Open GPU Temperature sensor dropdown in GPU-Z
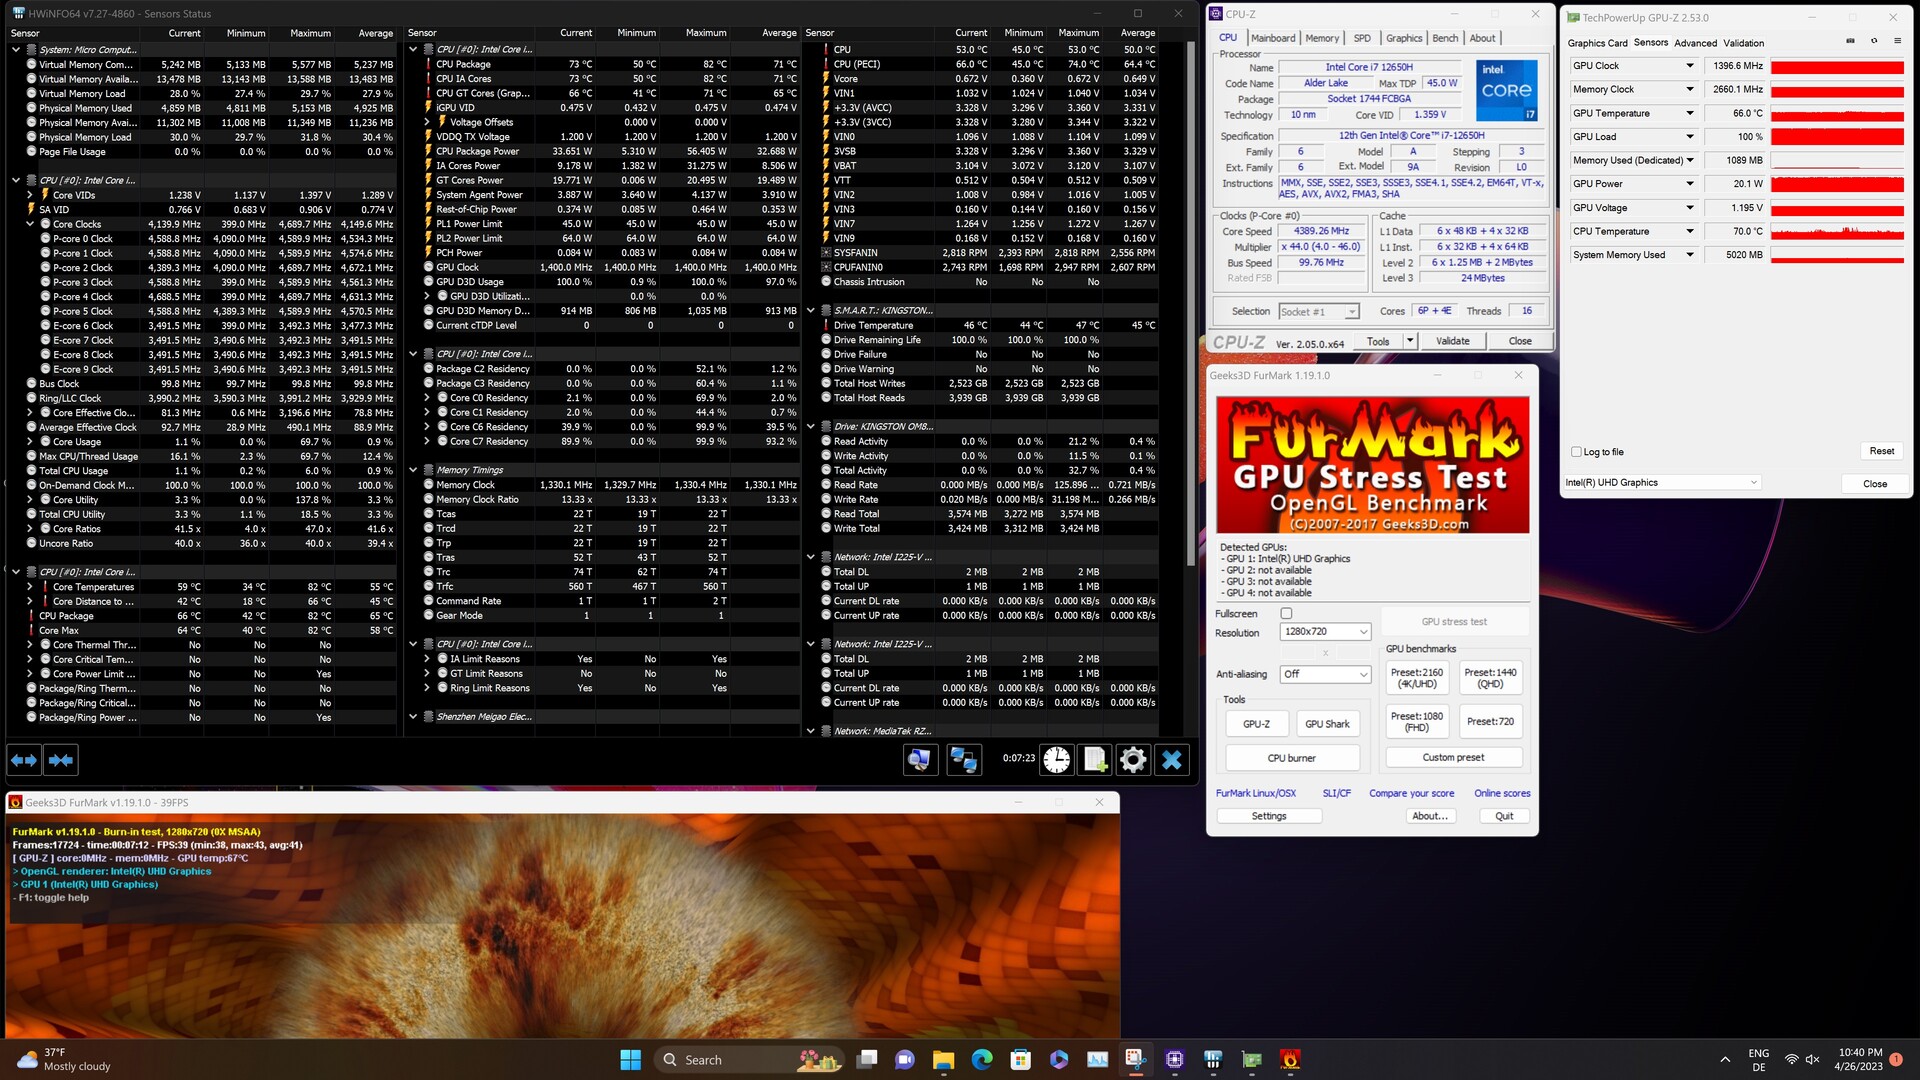Screen dimensions: 1920x1080 (1690, 113)
